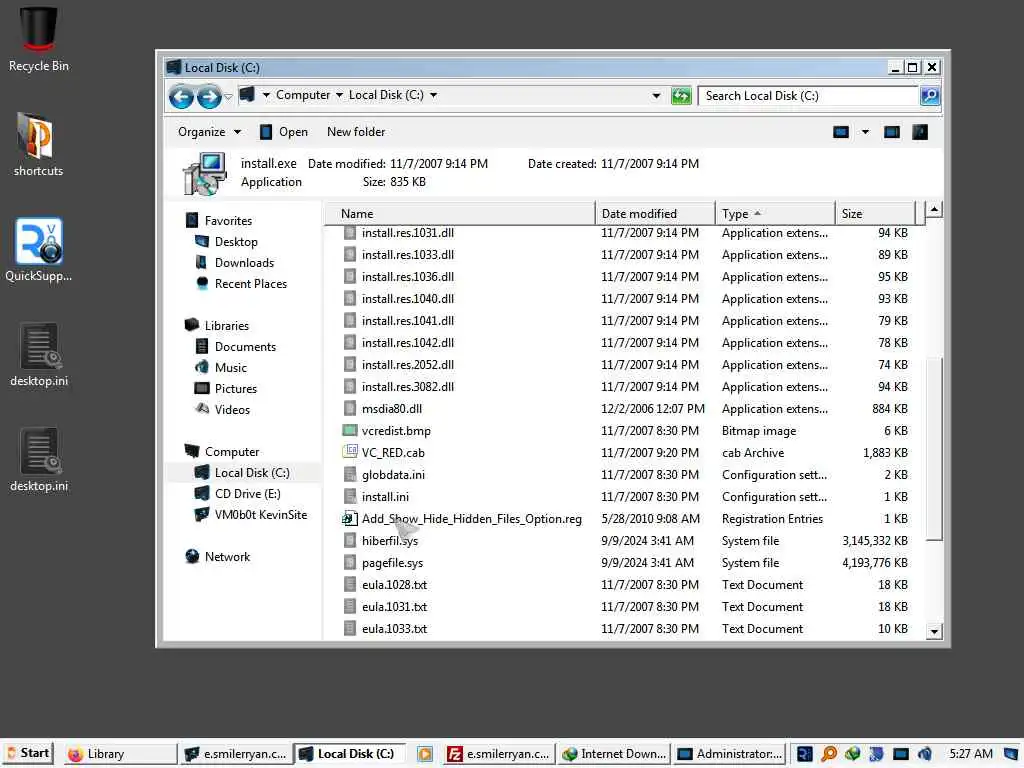Screen dimensions: 1024x768
Task: Open Internet Download Manager taskbar button
Action: coord(615,754)
